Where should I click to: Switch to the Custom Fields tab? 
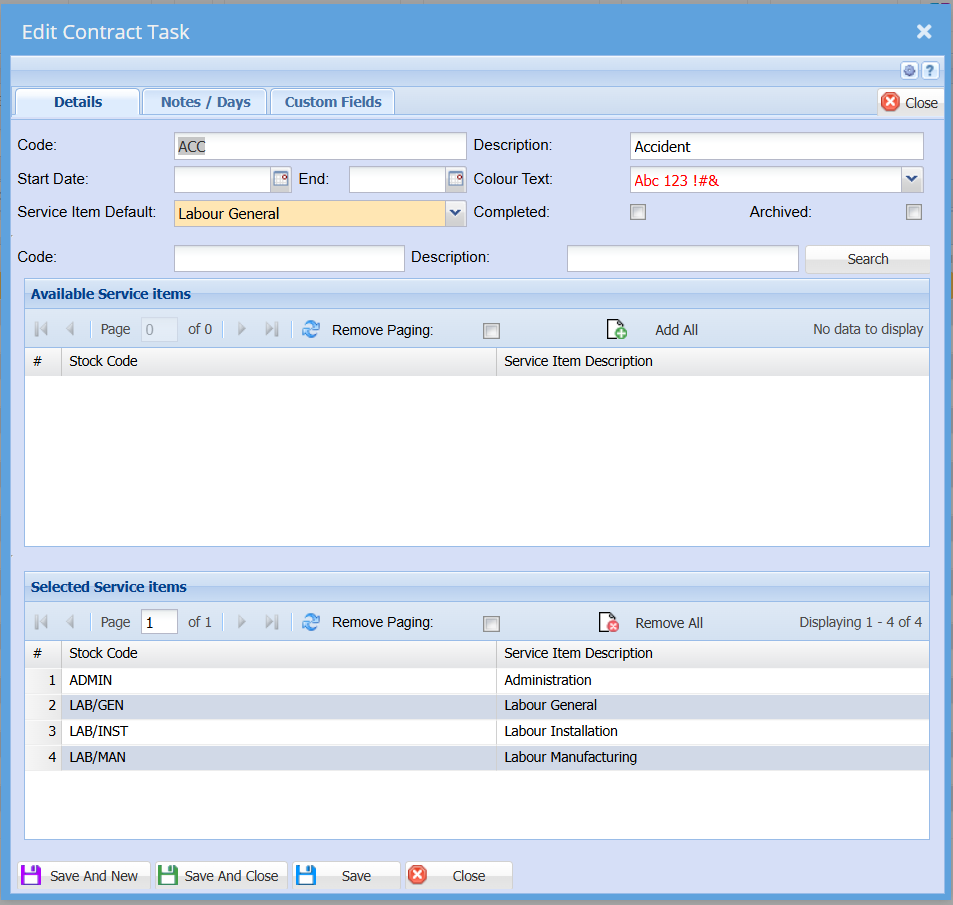coord(333,102)
